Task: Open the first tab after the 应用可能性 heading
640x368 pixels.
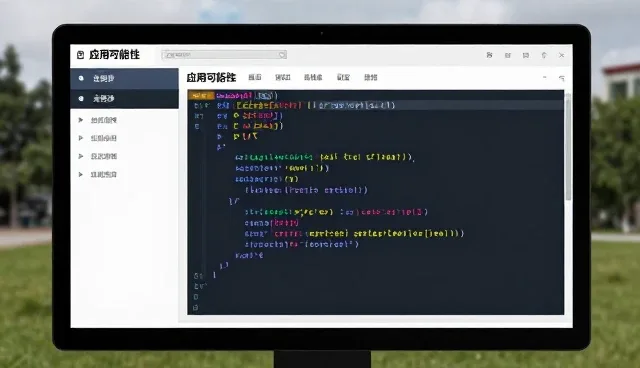Action: [x=255, y=77]
